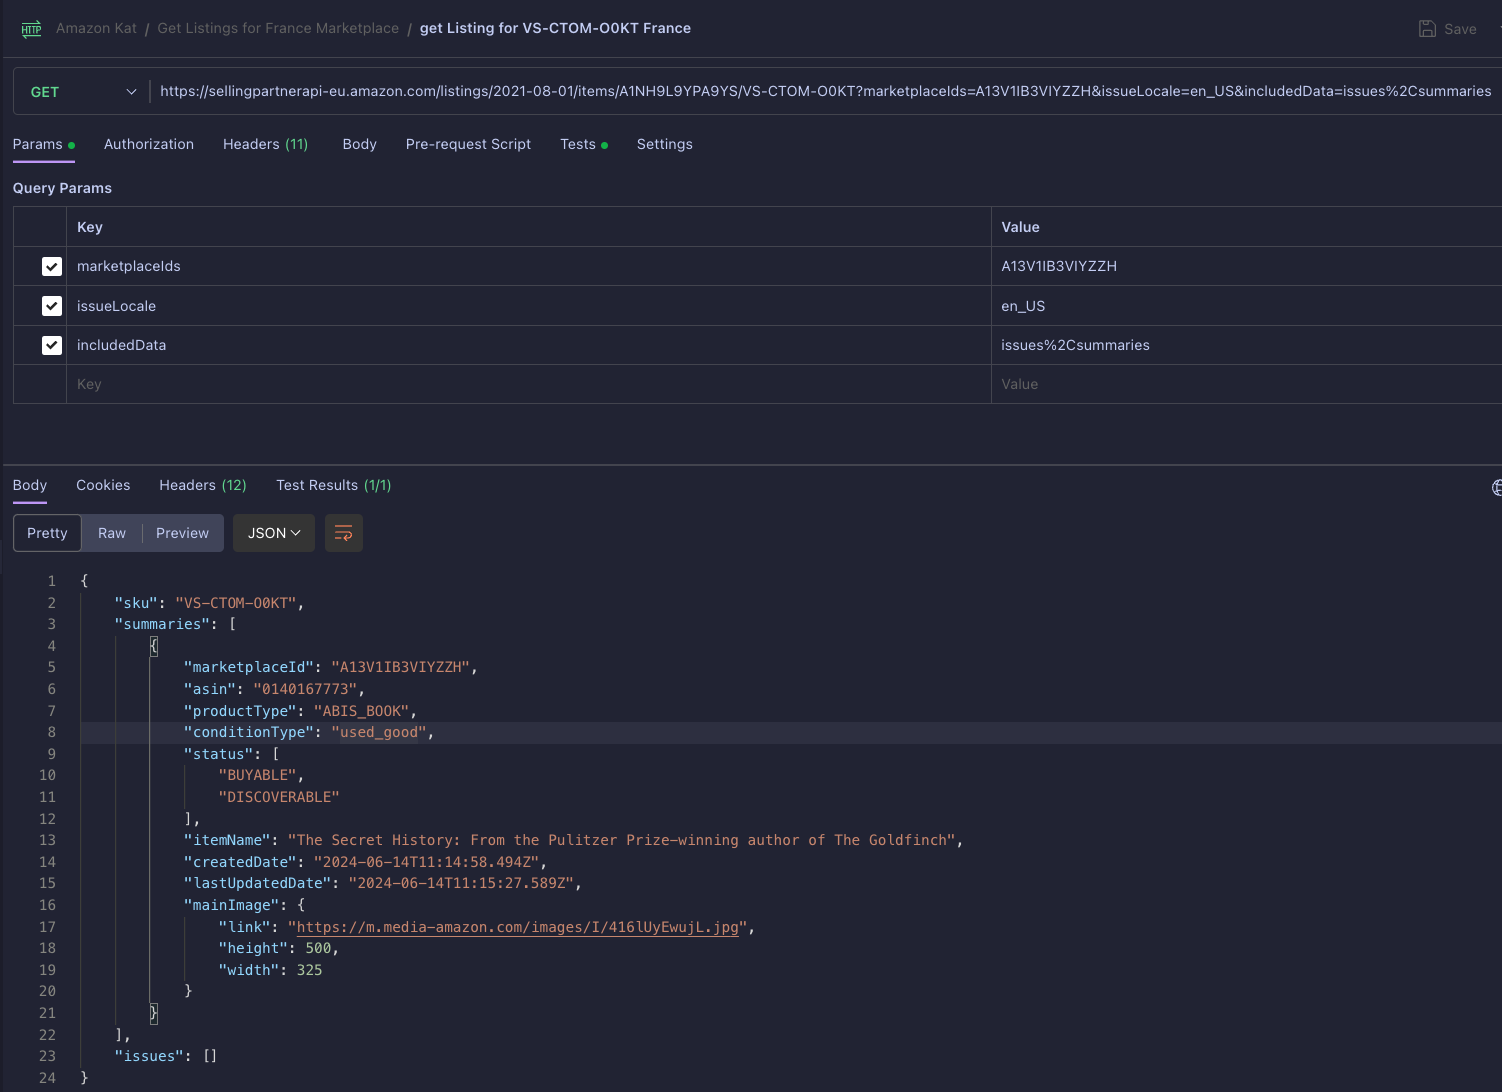Click the lastUpdatedDate value in the response
1502x1092 pixels.
(461, 883)
